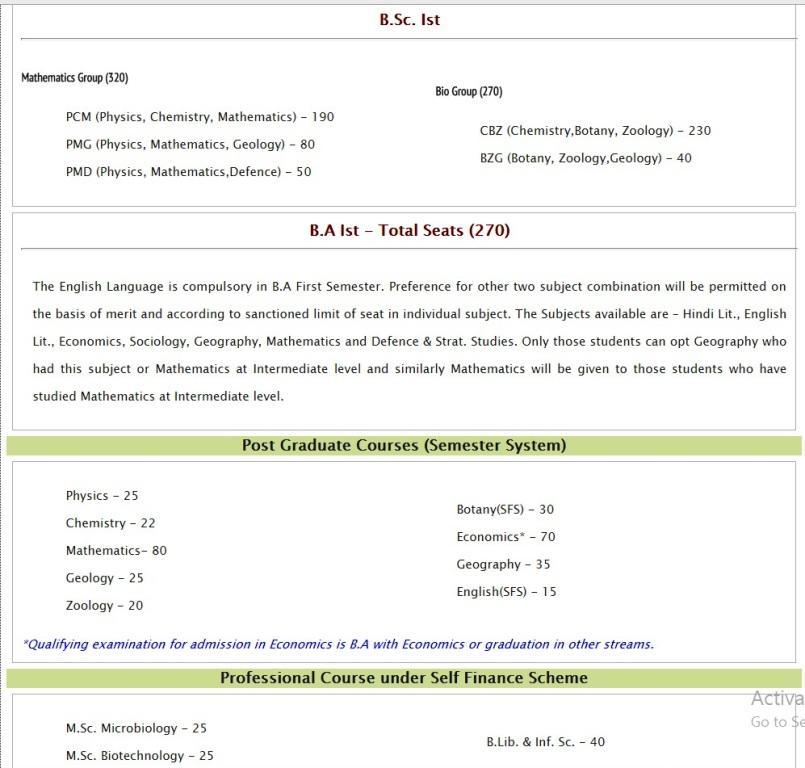Click the B.Sc. Ist heading

click(409, 20)
